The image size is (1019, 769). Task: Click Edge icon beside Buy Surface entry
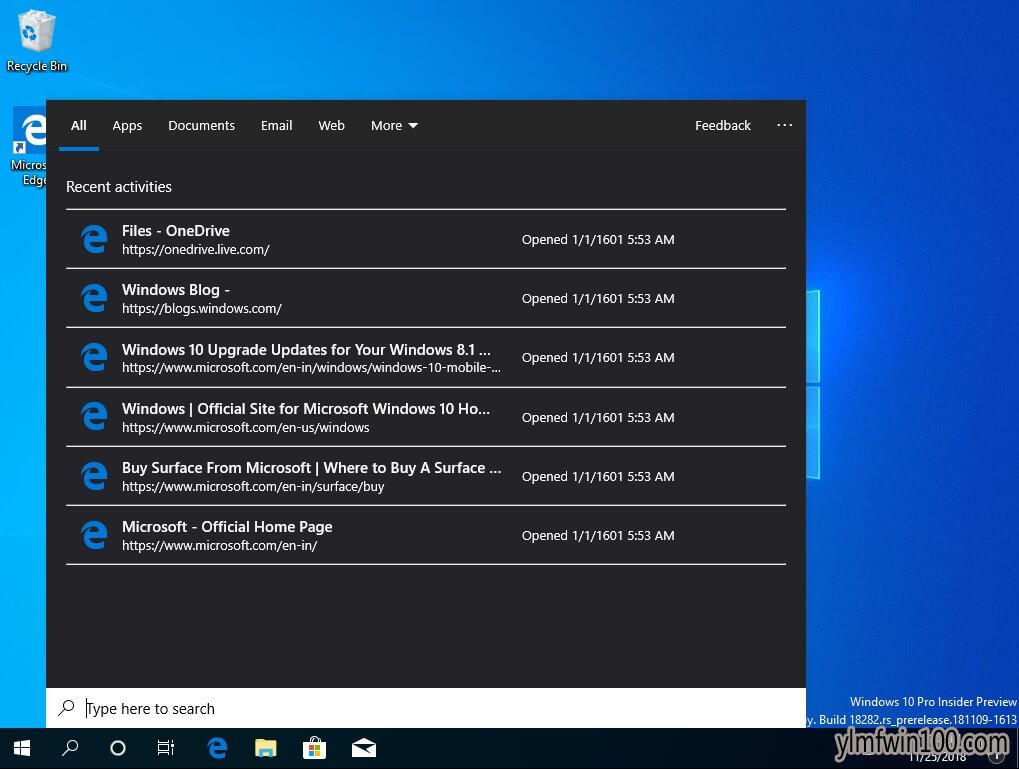click(94, 476)
